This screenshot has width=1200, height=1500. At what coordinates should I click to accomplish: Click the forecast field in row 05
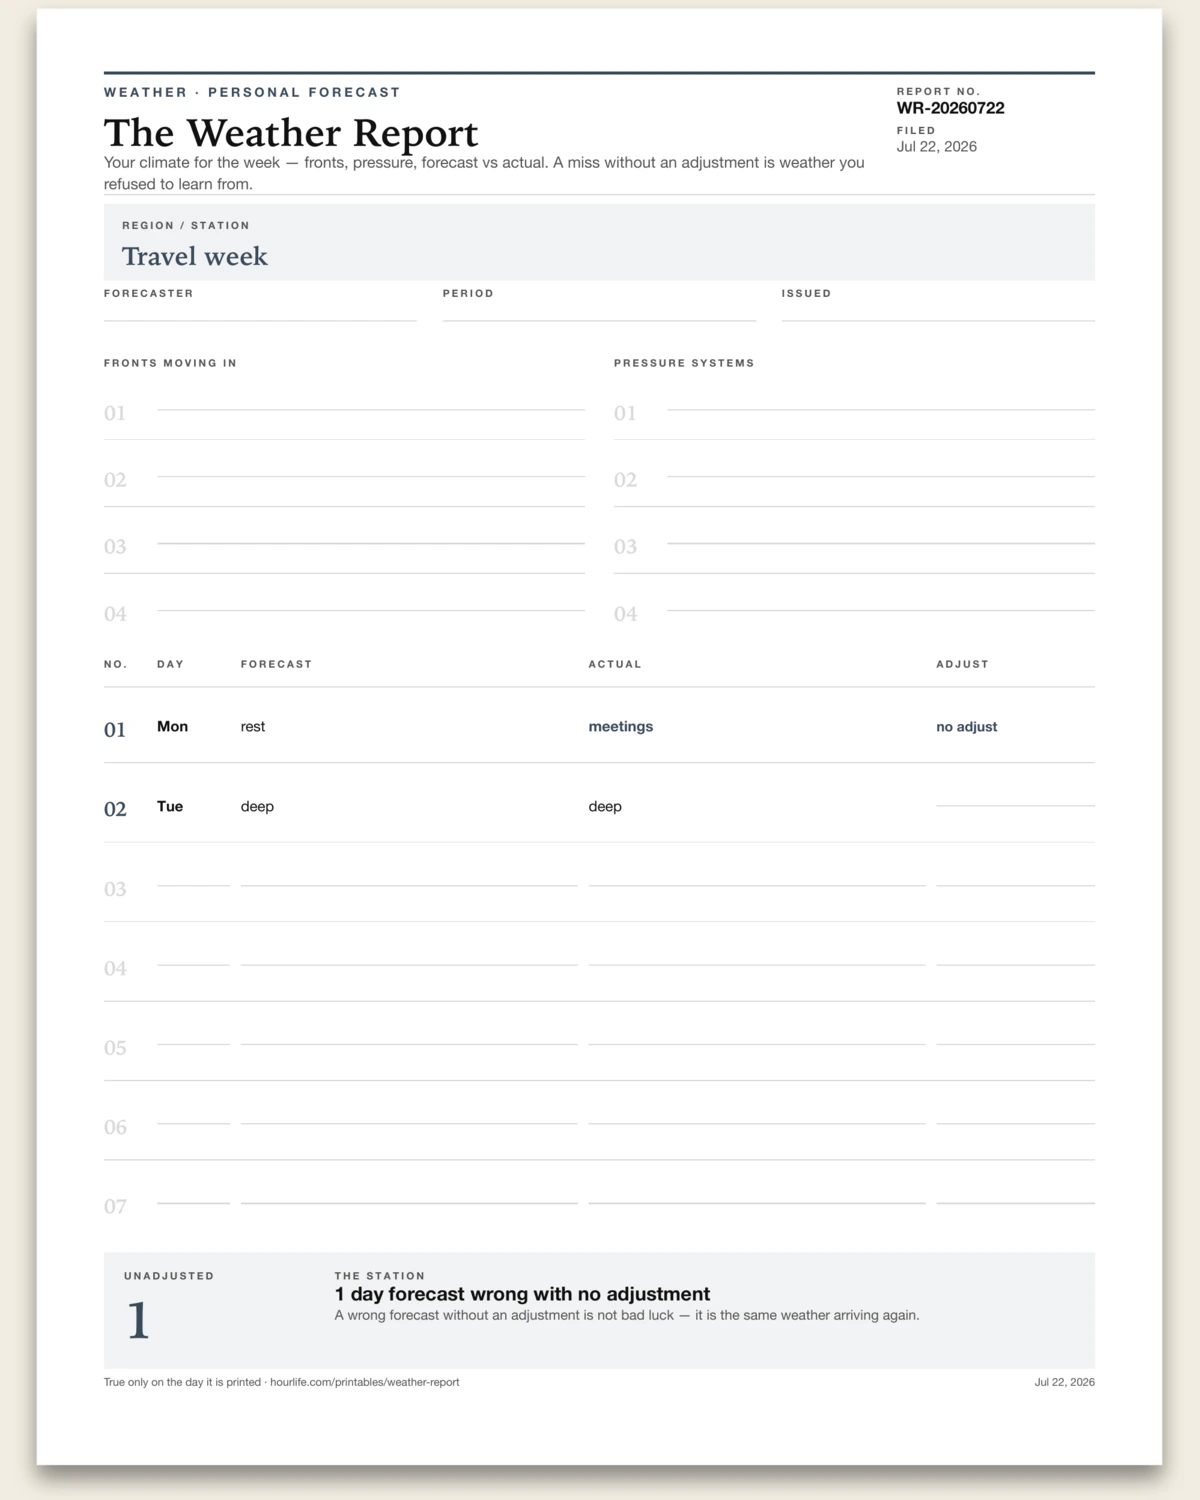click(x=409, y=1036)
